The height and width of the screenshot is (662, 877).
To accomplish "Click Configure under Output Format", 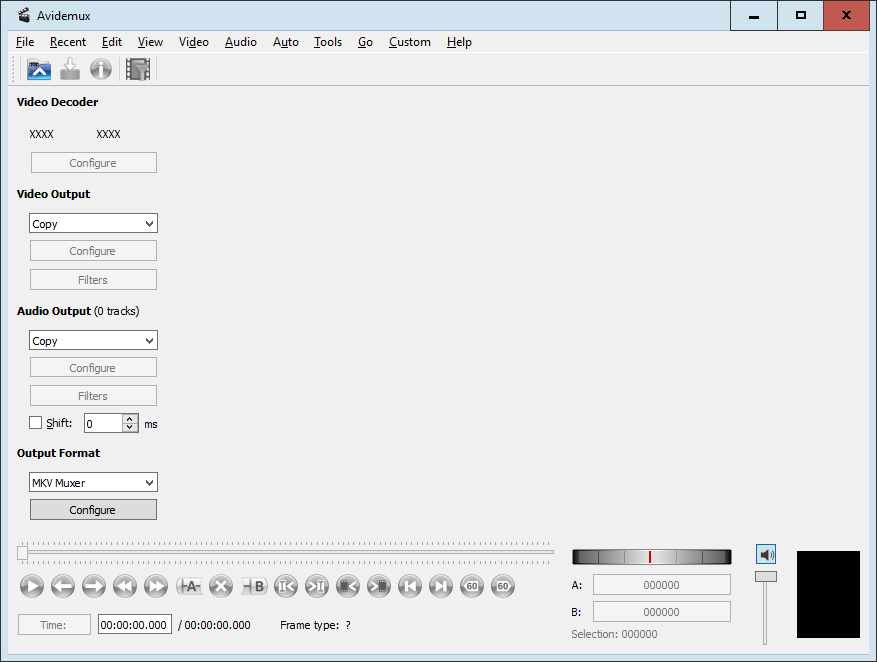I will click(x=93, y=510).
